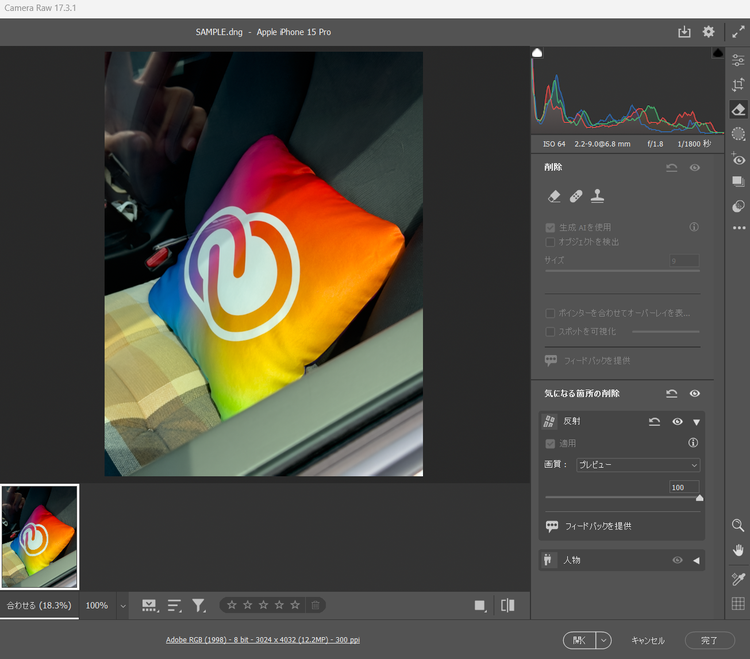Open the sort order icon
750x659 pixels.
pos(175,605)
